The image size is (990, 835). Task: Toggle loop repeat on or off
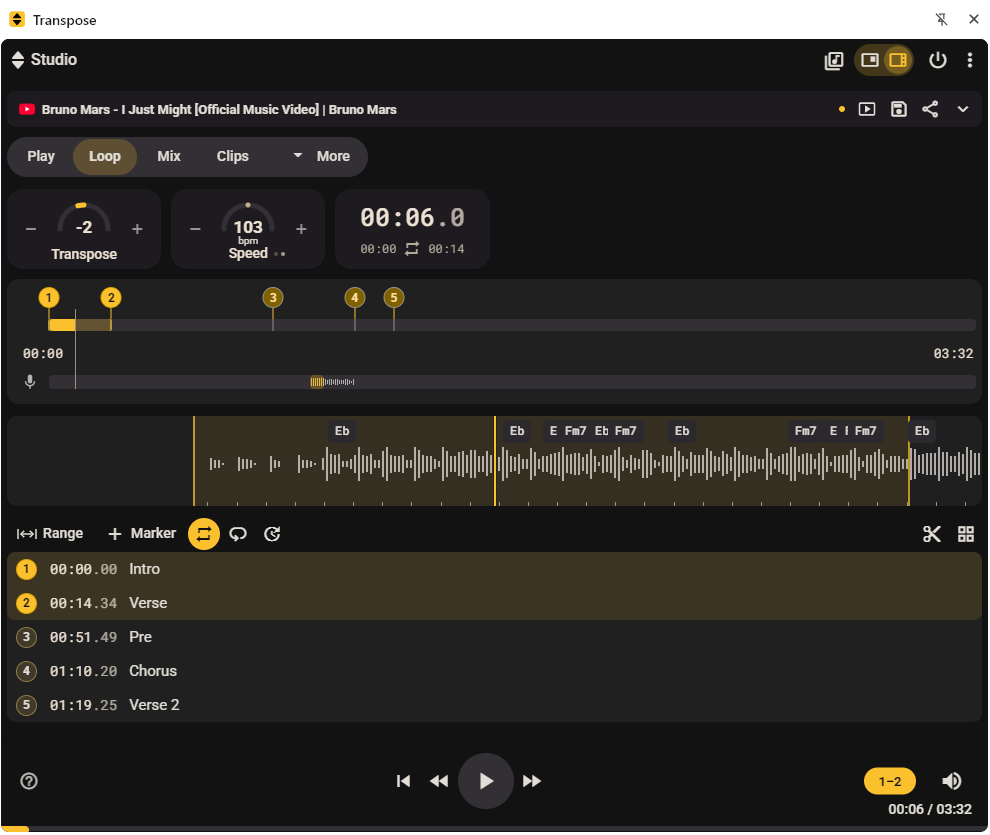tap(203, 534)
